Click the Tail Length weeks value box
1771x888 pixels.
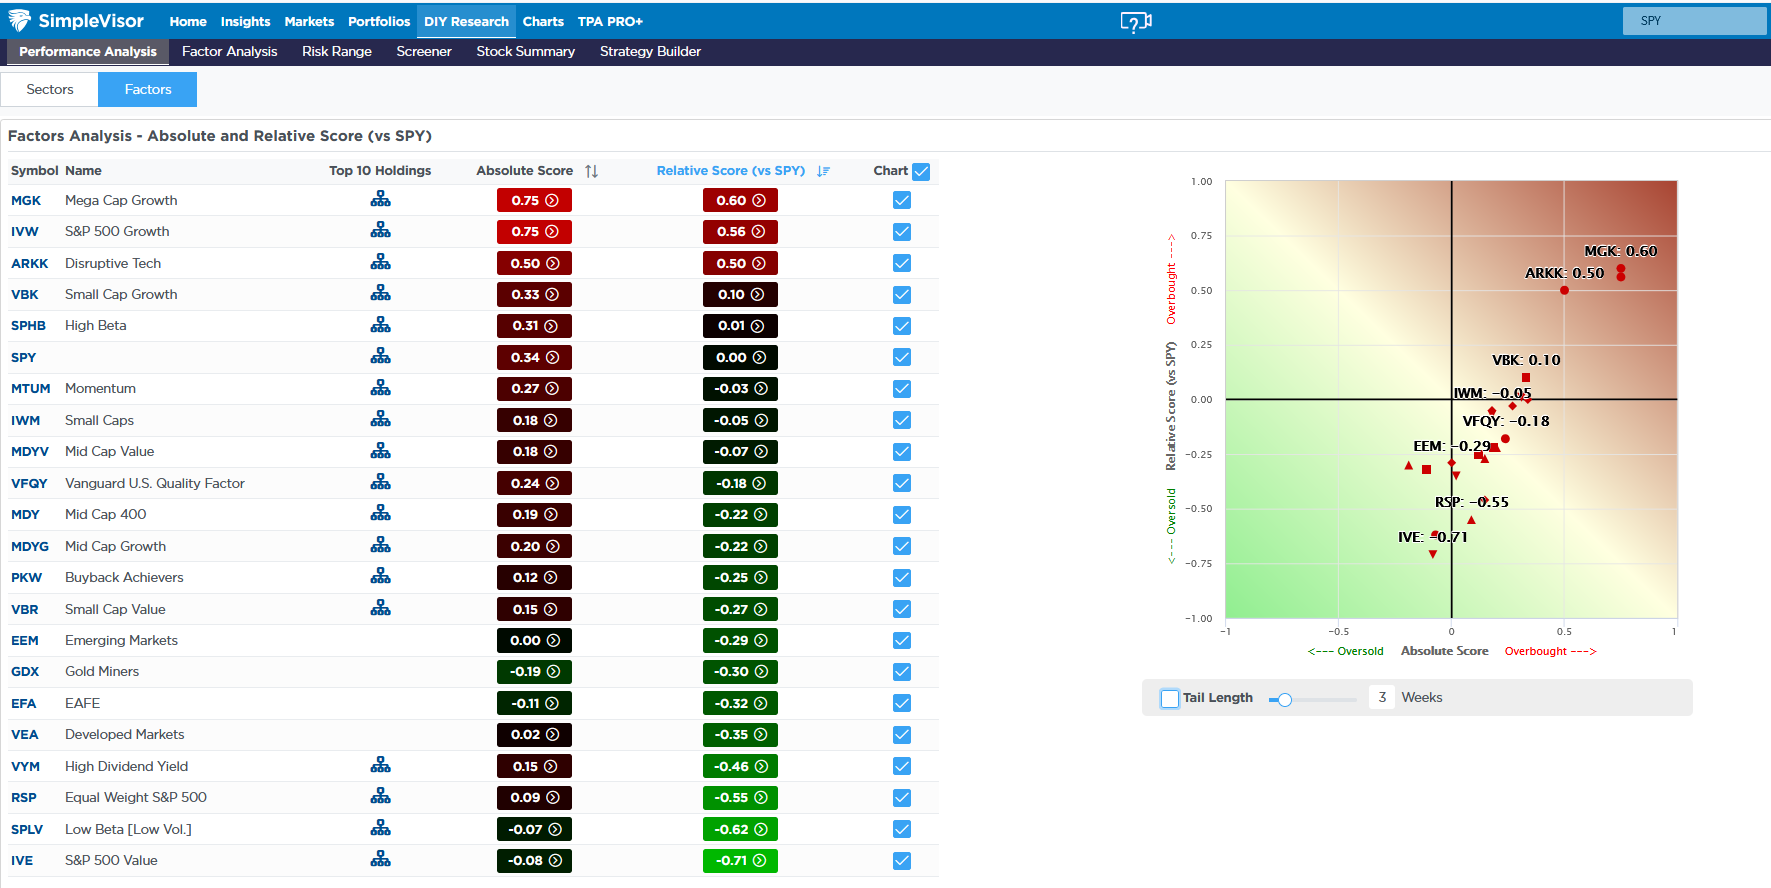click(1382, 697)
